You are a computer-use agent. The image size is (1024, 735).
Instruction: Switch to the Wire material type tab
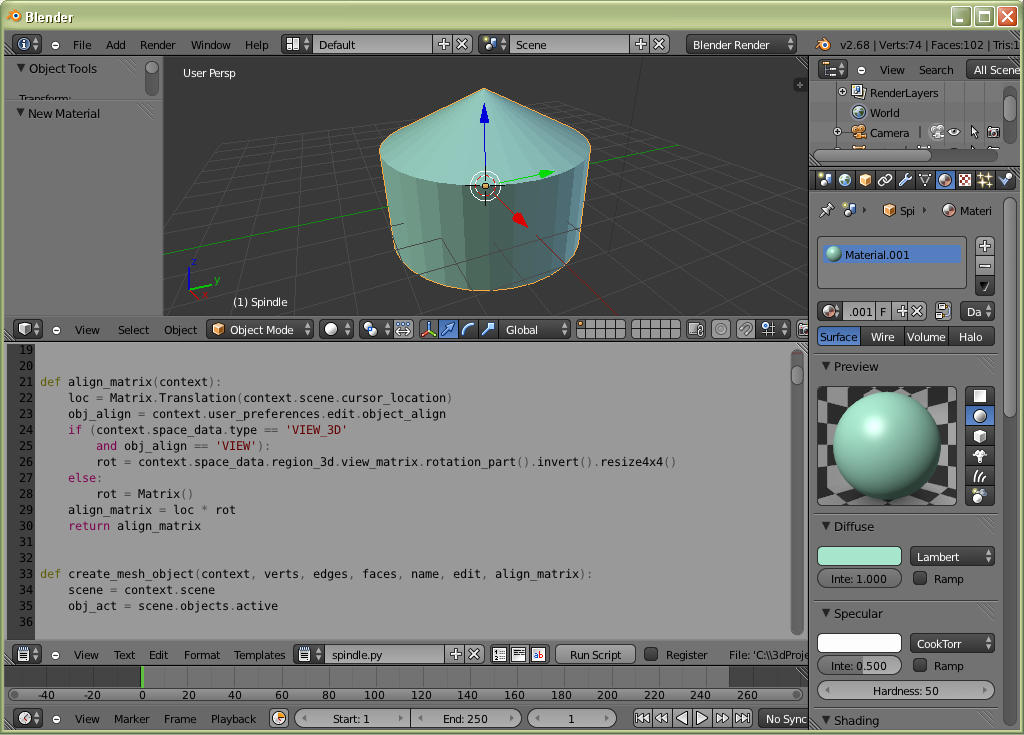(x=882, y=336)
